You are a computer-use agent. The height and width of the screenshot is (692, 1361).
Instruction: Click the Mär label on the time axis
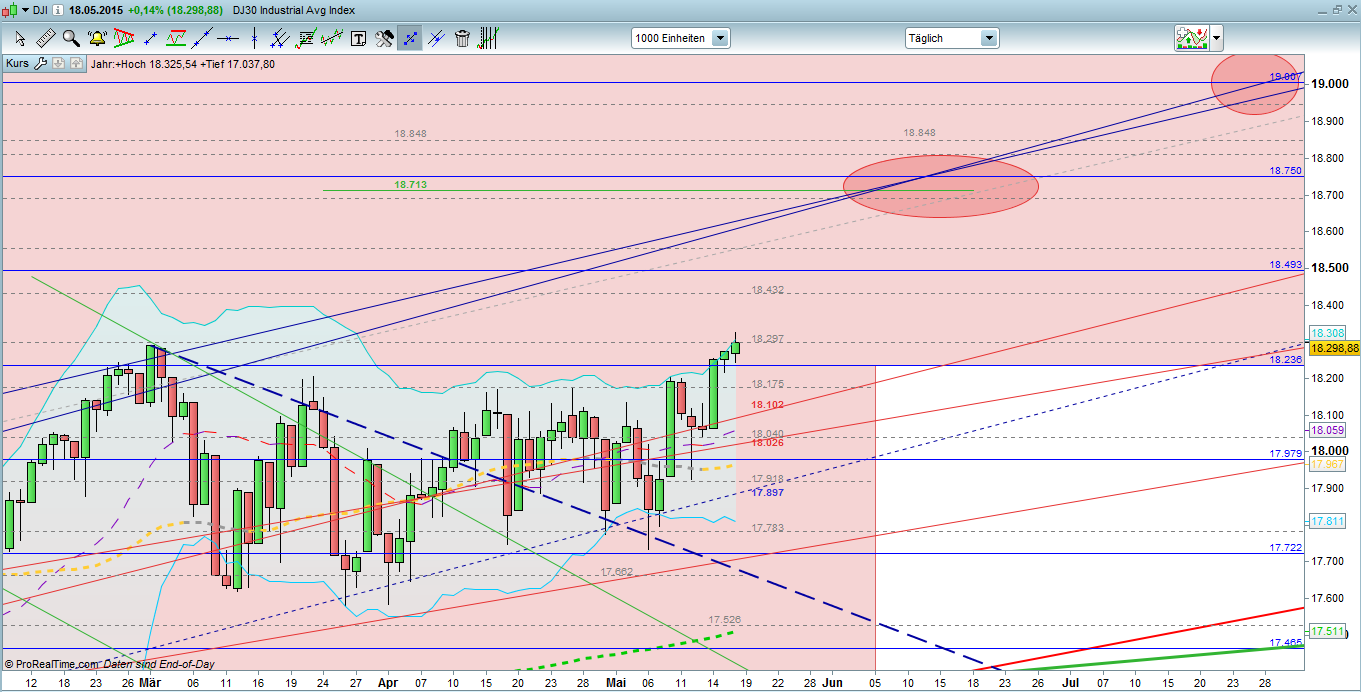coord(150,681)
